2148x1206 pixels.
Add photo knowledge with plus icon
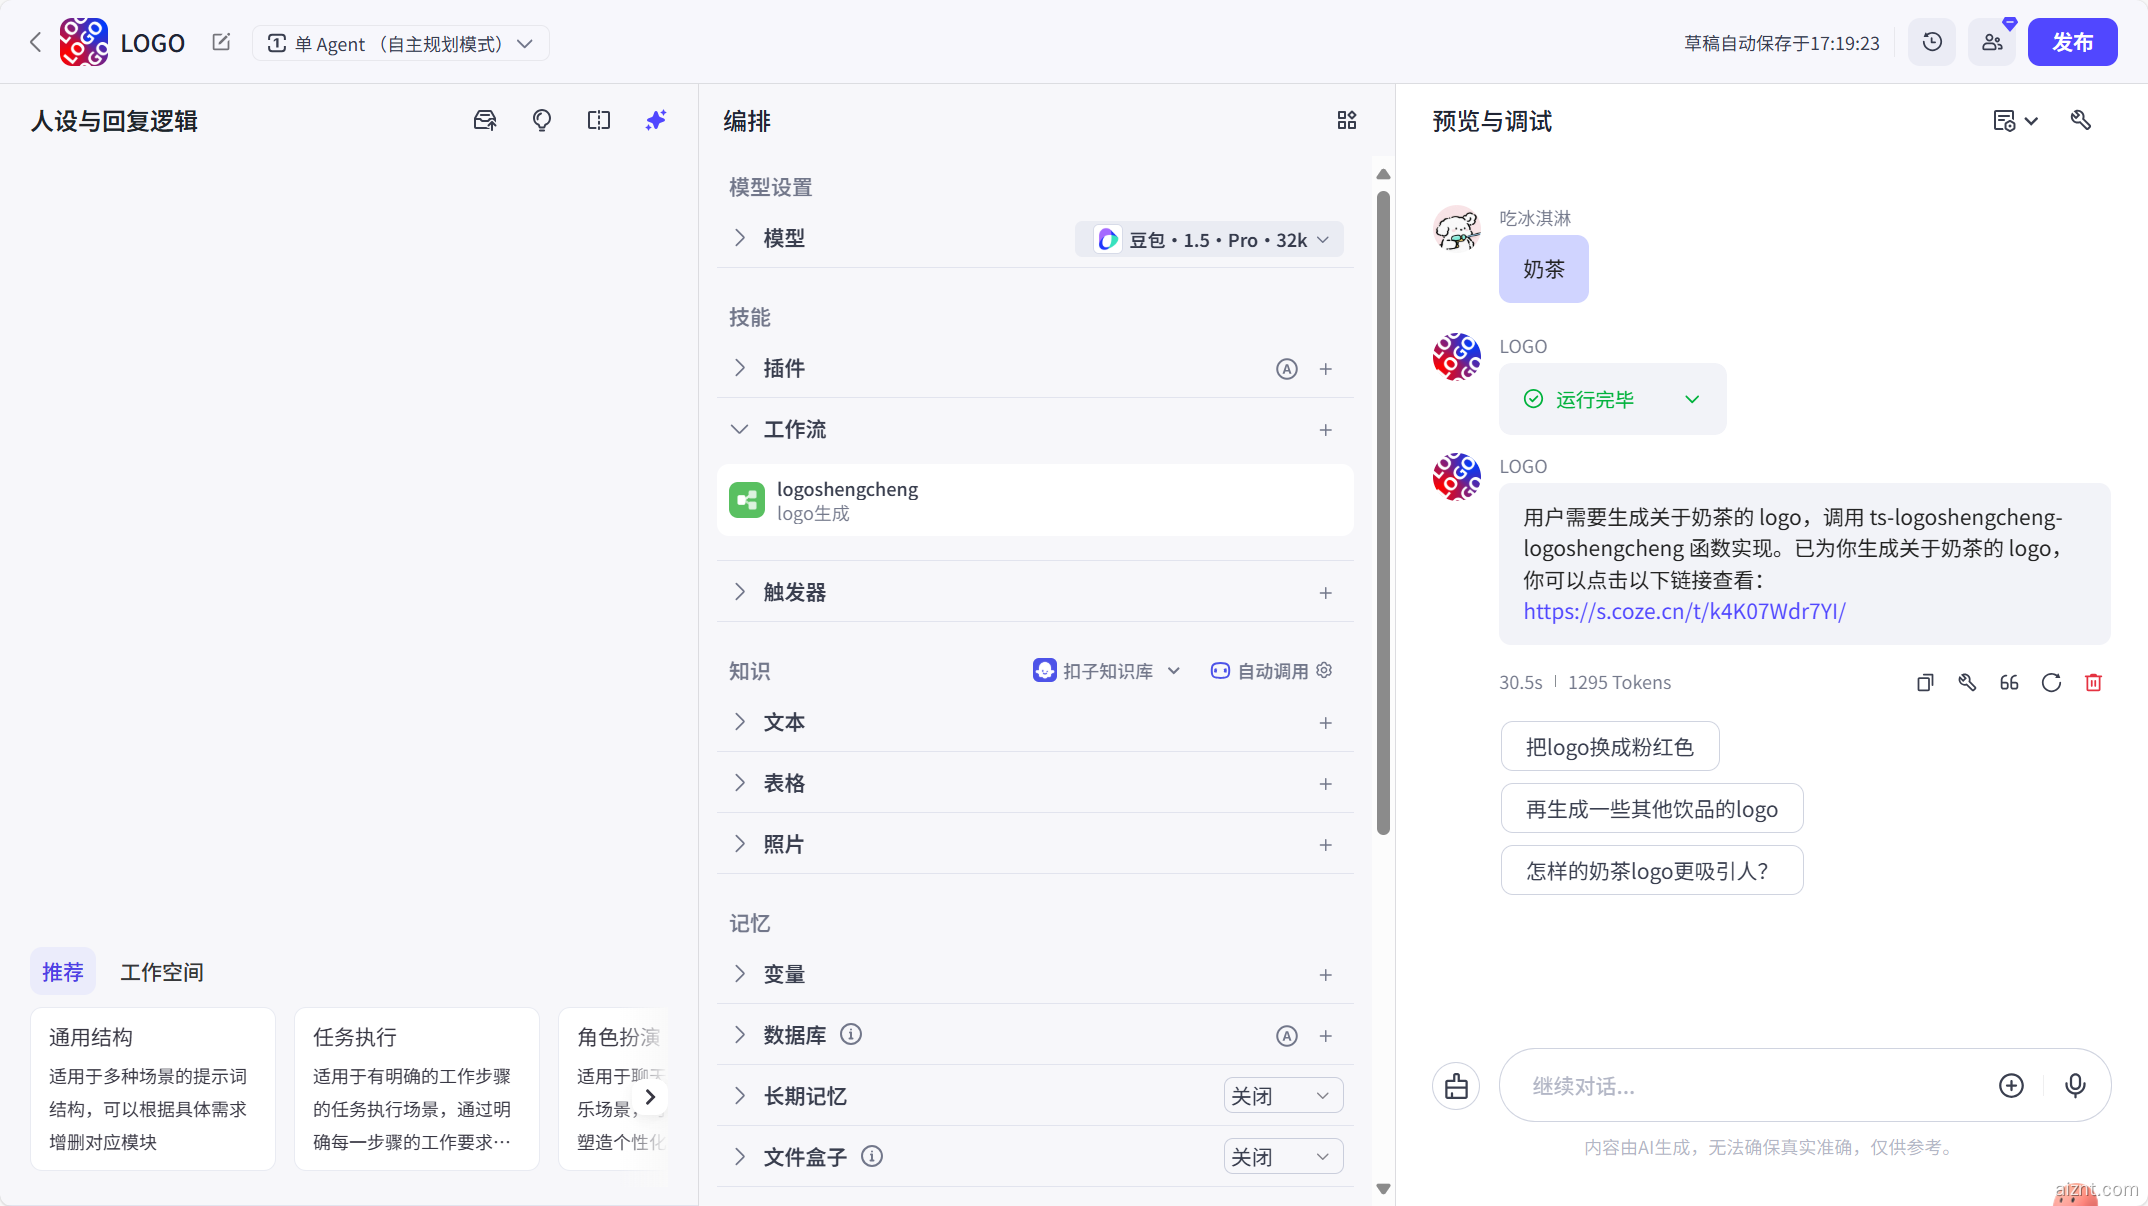(1326, 845)
